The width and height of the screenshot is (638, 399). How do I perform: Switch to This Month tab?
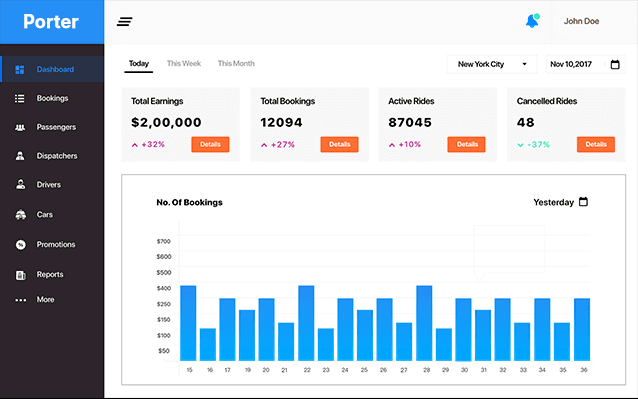(x=236, y=63)
